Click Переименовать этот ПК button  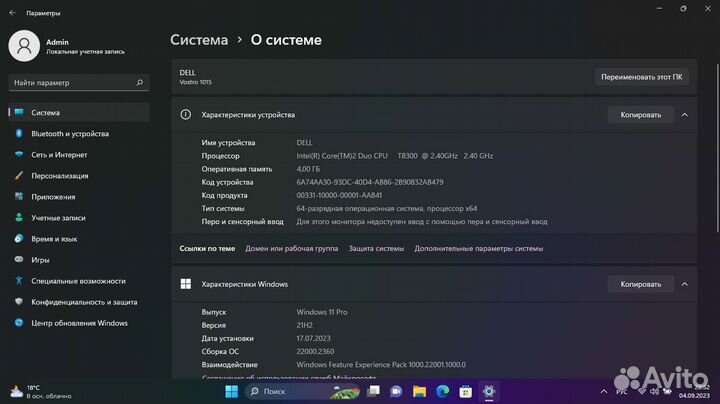point(641,77)
